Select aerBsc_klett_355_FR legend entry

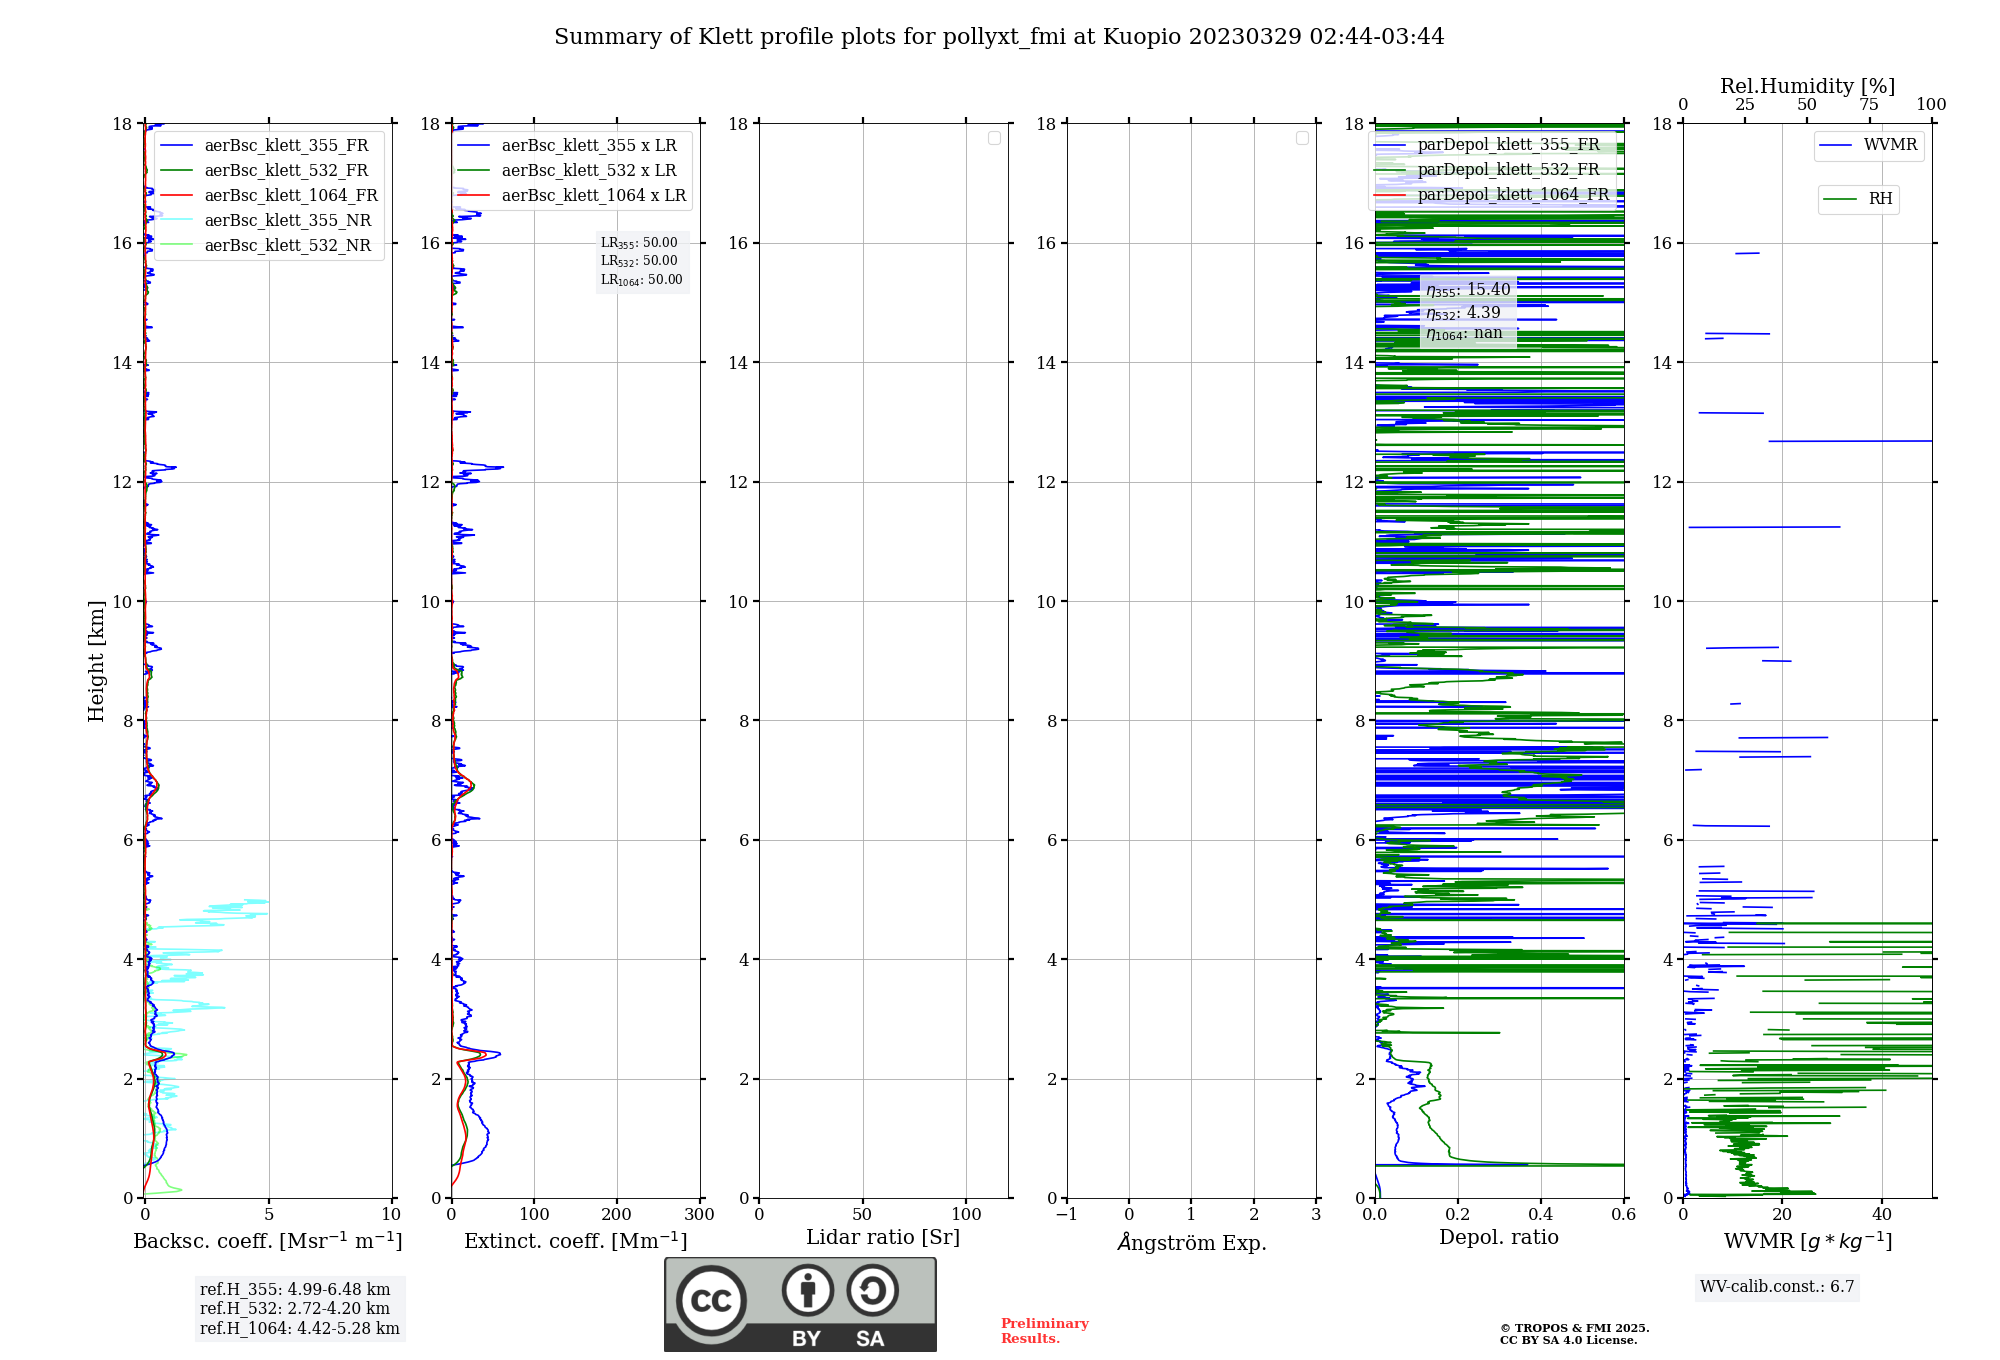coord(266,145)
